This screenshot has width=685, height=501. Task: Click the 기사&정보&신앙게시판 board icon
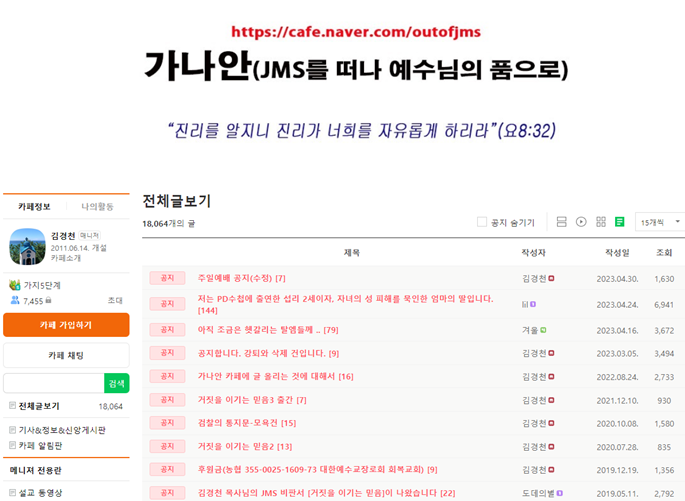tap(12, 430)
